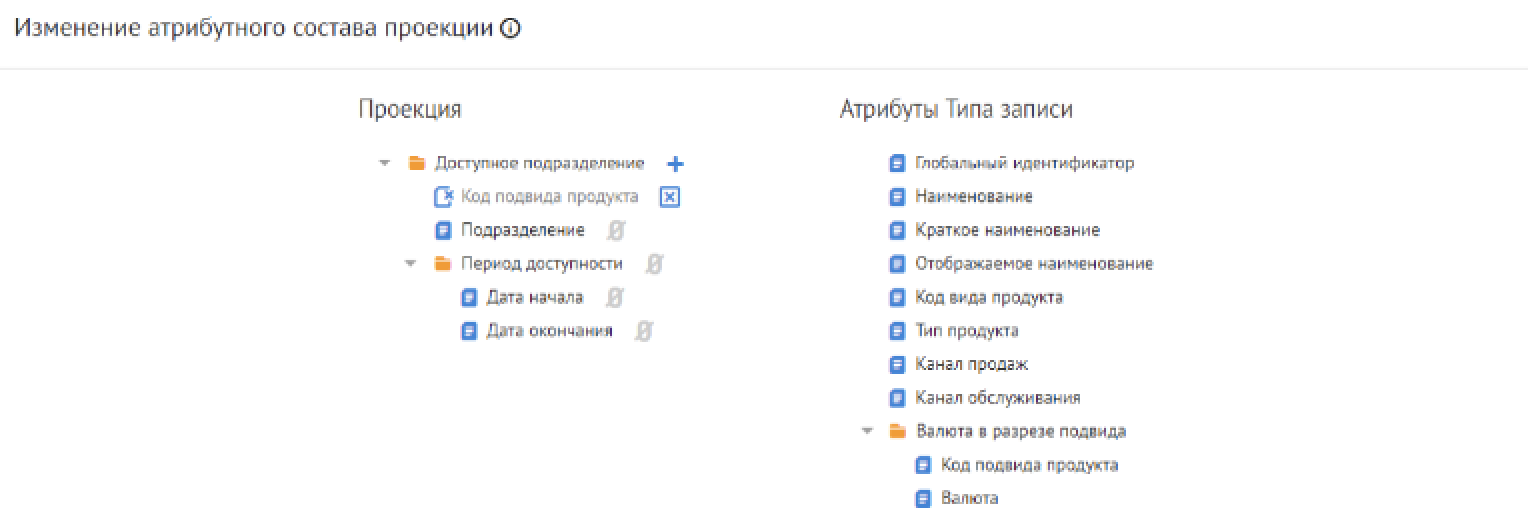Click the link icon next to Подразделение
Image resolution: width=1528 pixels, height=516 pixels.
click(x=616, y=231)
